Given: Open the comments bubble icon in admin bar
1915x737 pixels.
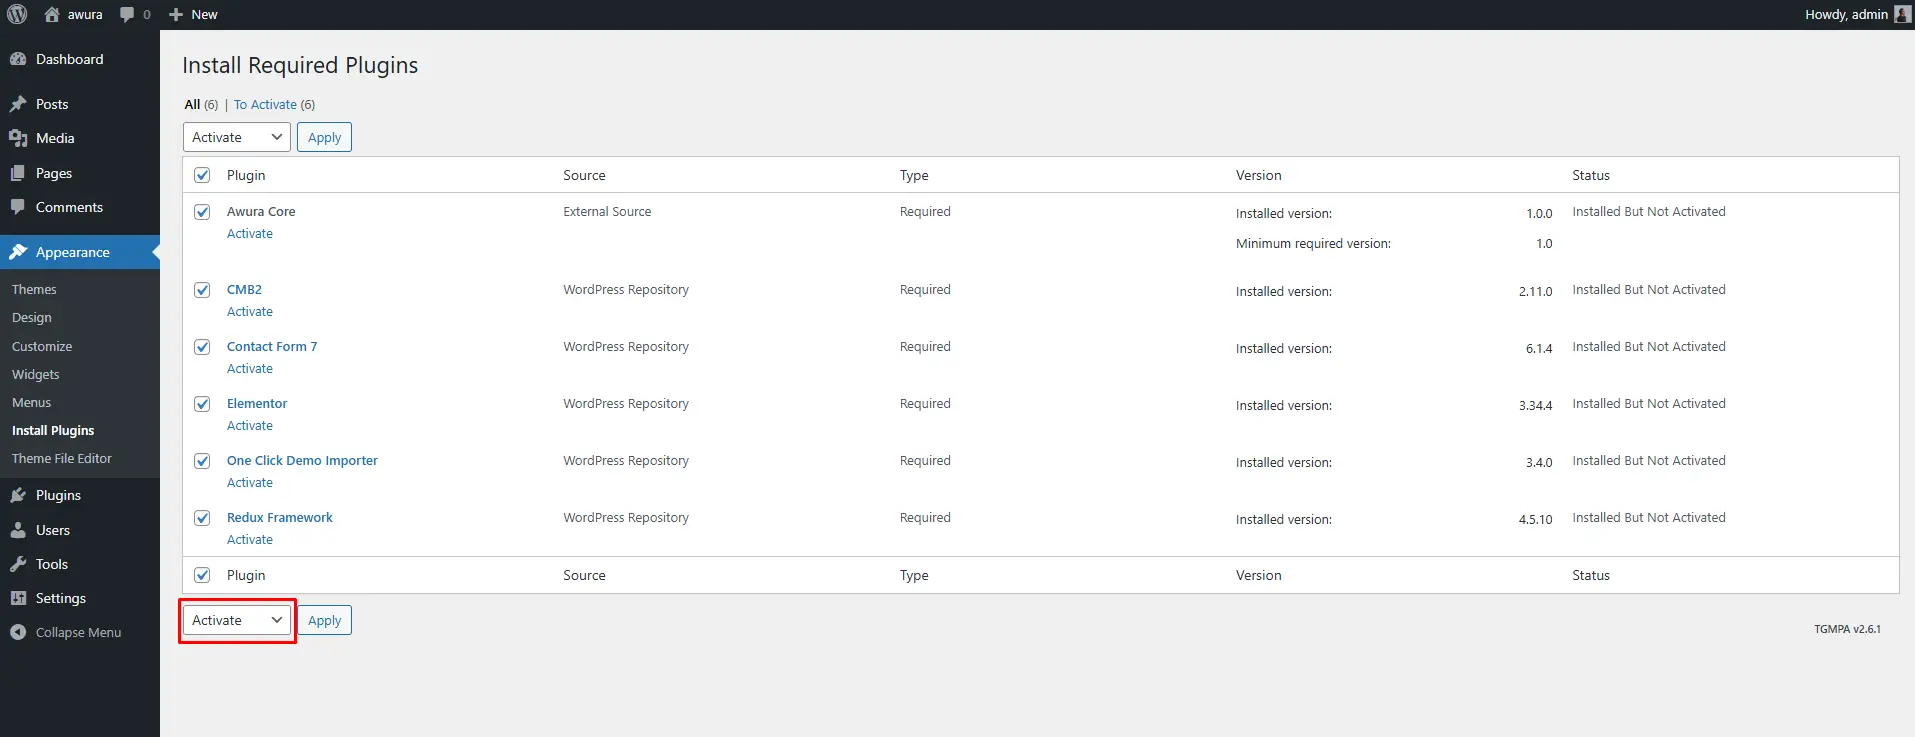Looking at the screenshot, I should (x=127, y=15).
